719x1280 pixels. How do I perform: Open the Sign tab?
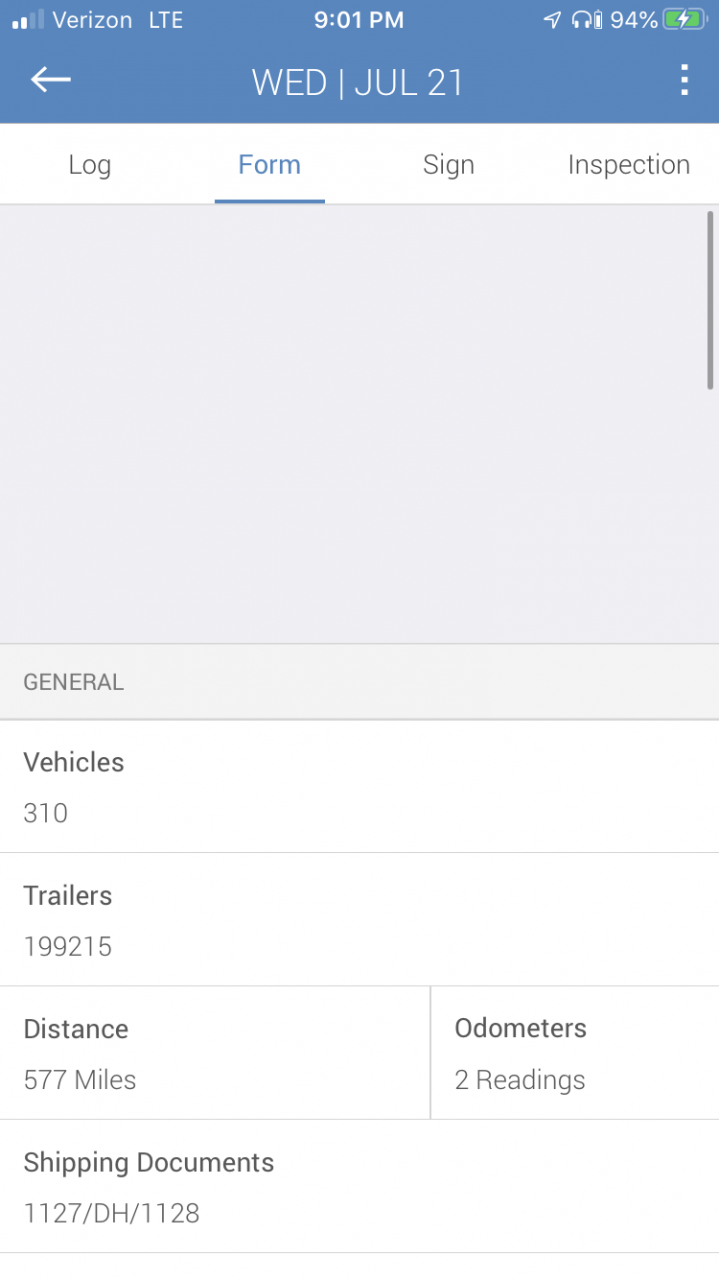click(x=449, y=164)
